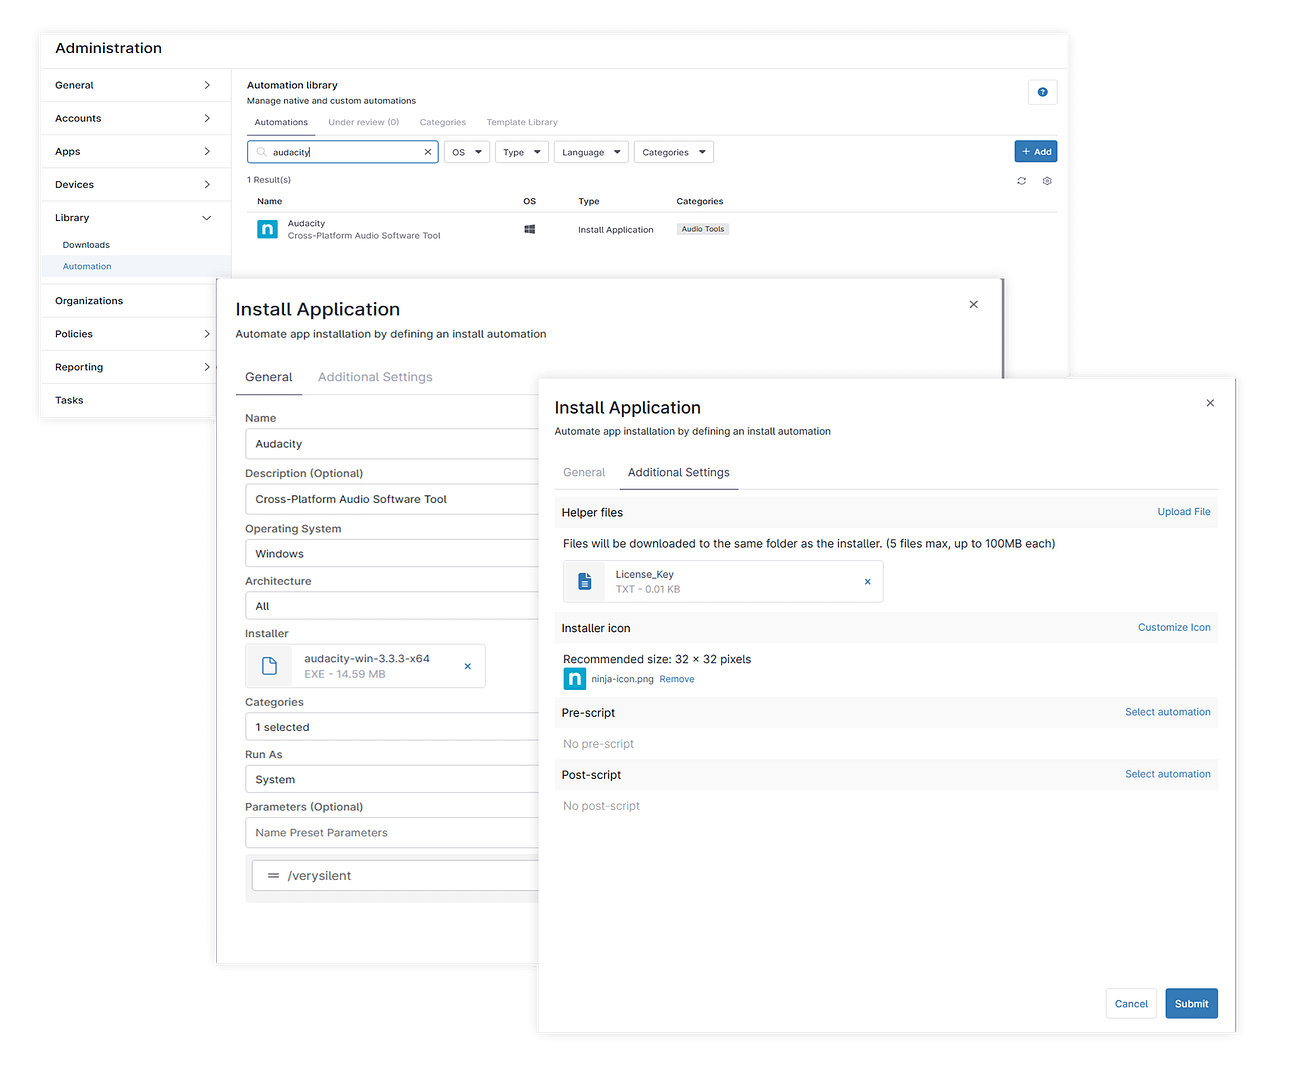The image size is (1296, 1079).
Task: Grab the drag handle beside /verysilent
Action: coord(272,875)
